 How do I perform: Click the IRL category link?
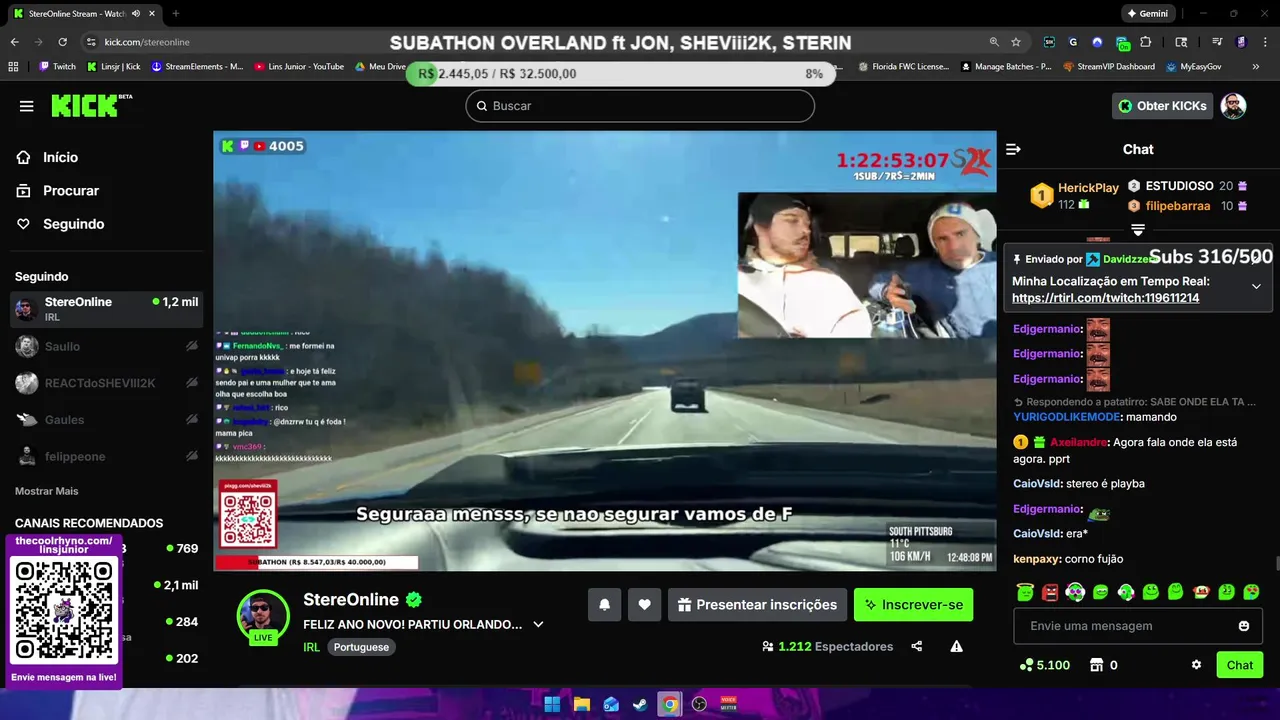click(x=311, y=647)
